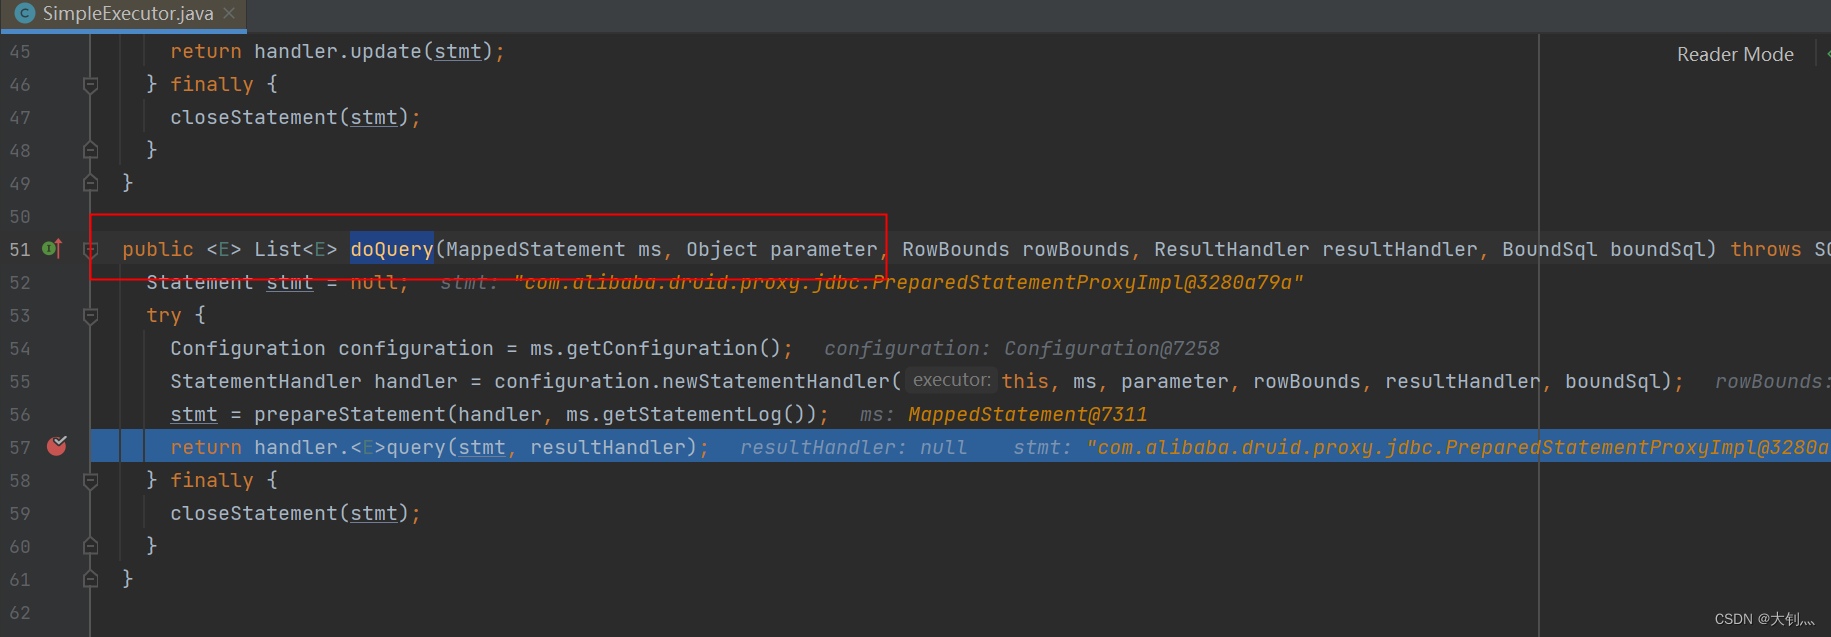Click the closing fold marker at line 61
This screenshot has height=637, width=1831.
pyautogui.click(x=90, y=578)
